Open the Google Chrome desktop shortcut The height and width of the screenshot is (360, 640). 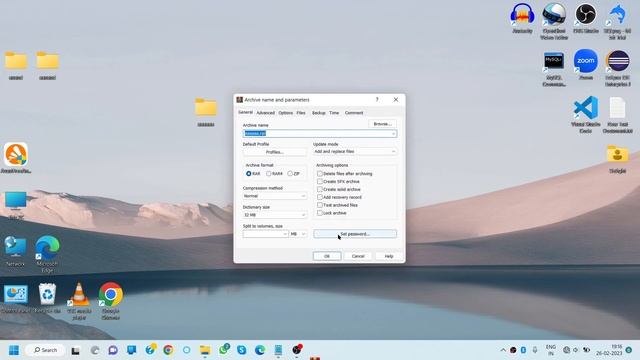point(111,301)
